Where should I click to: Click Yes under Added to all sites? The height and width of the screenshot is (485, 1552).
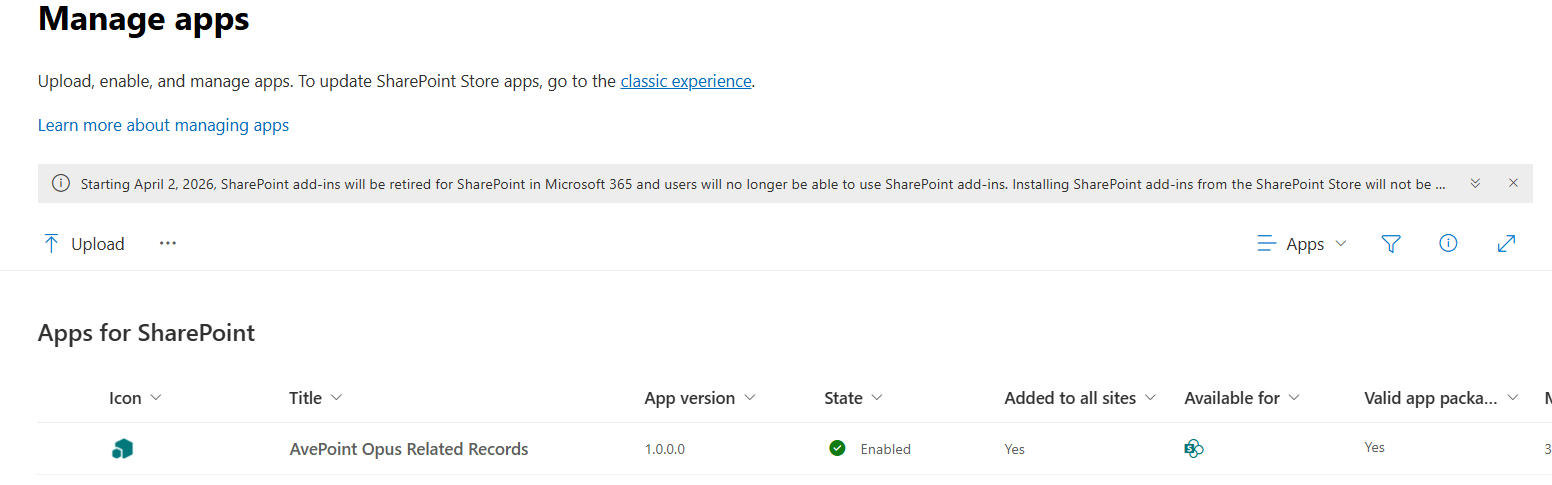tap(1015, 449)
